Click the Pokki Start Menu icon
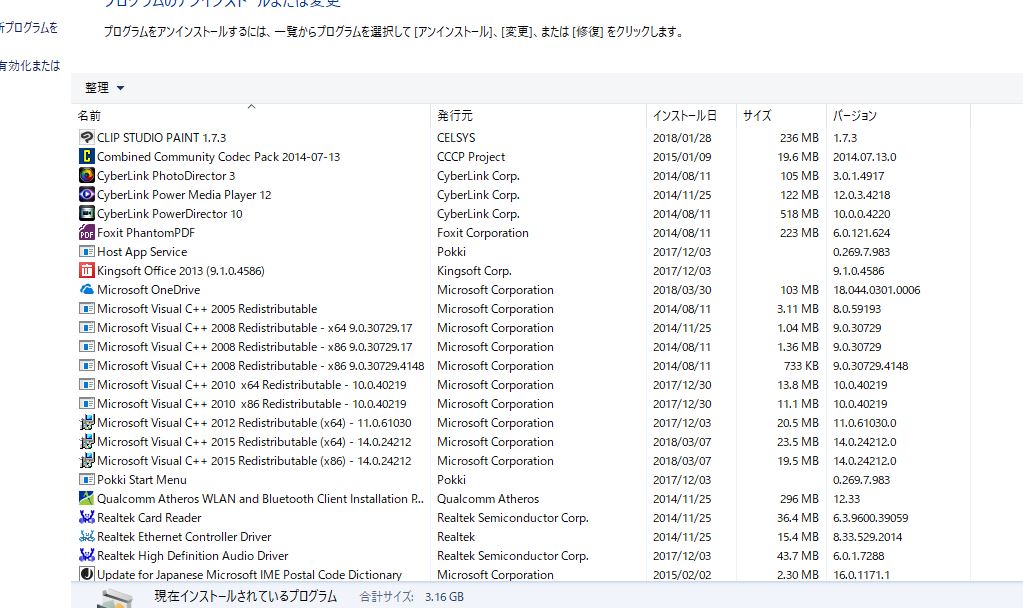 pos(87,479)
